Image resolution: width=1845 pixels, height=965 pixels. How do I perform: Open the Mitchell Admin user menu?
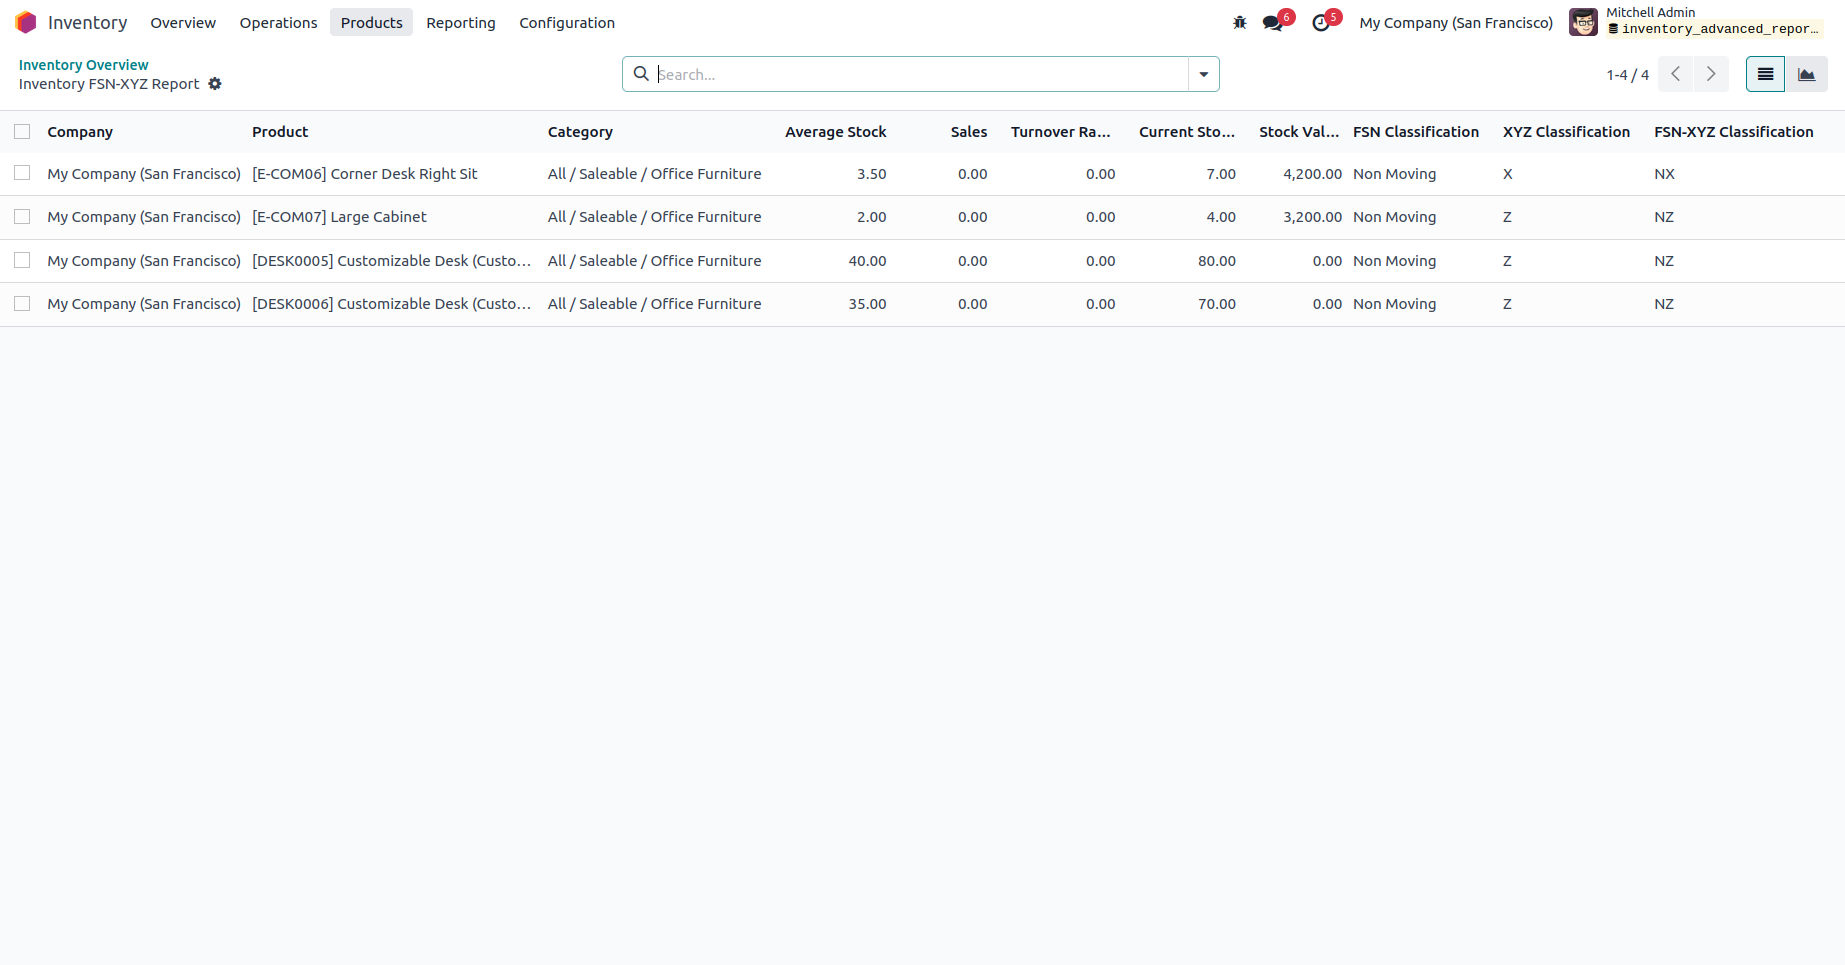(x=1695, y=22)
